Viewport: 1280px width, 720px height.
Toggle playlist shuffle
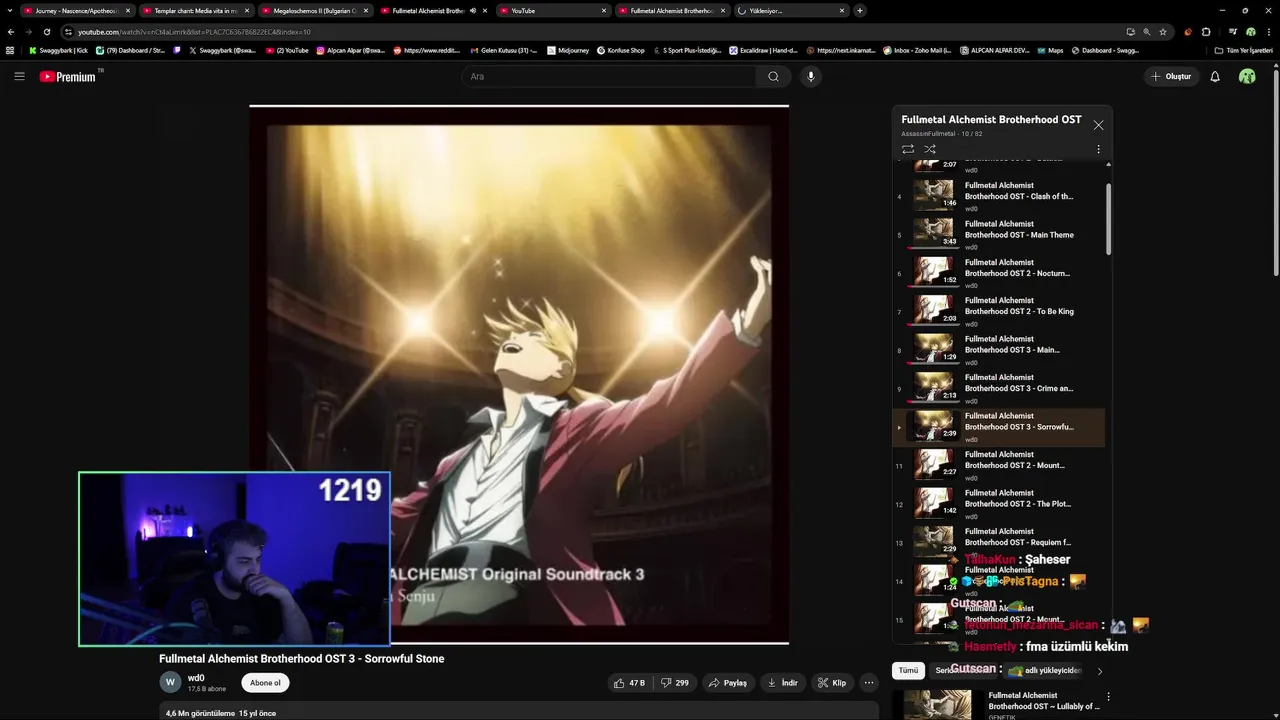pos(930,149)
